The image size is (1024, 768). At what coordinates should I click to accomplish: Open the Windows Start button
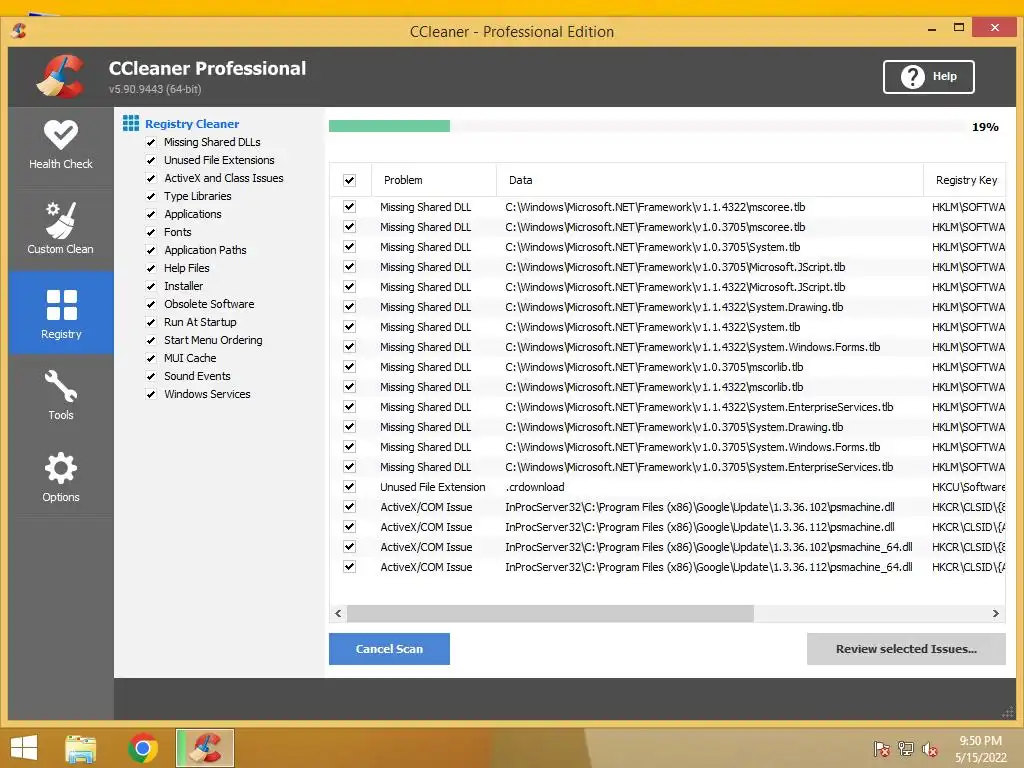[24, 748]
